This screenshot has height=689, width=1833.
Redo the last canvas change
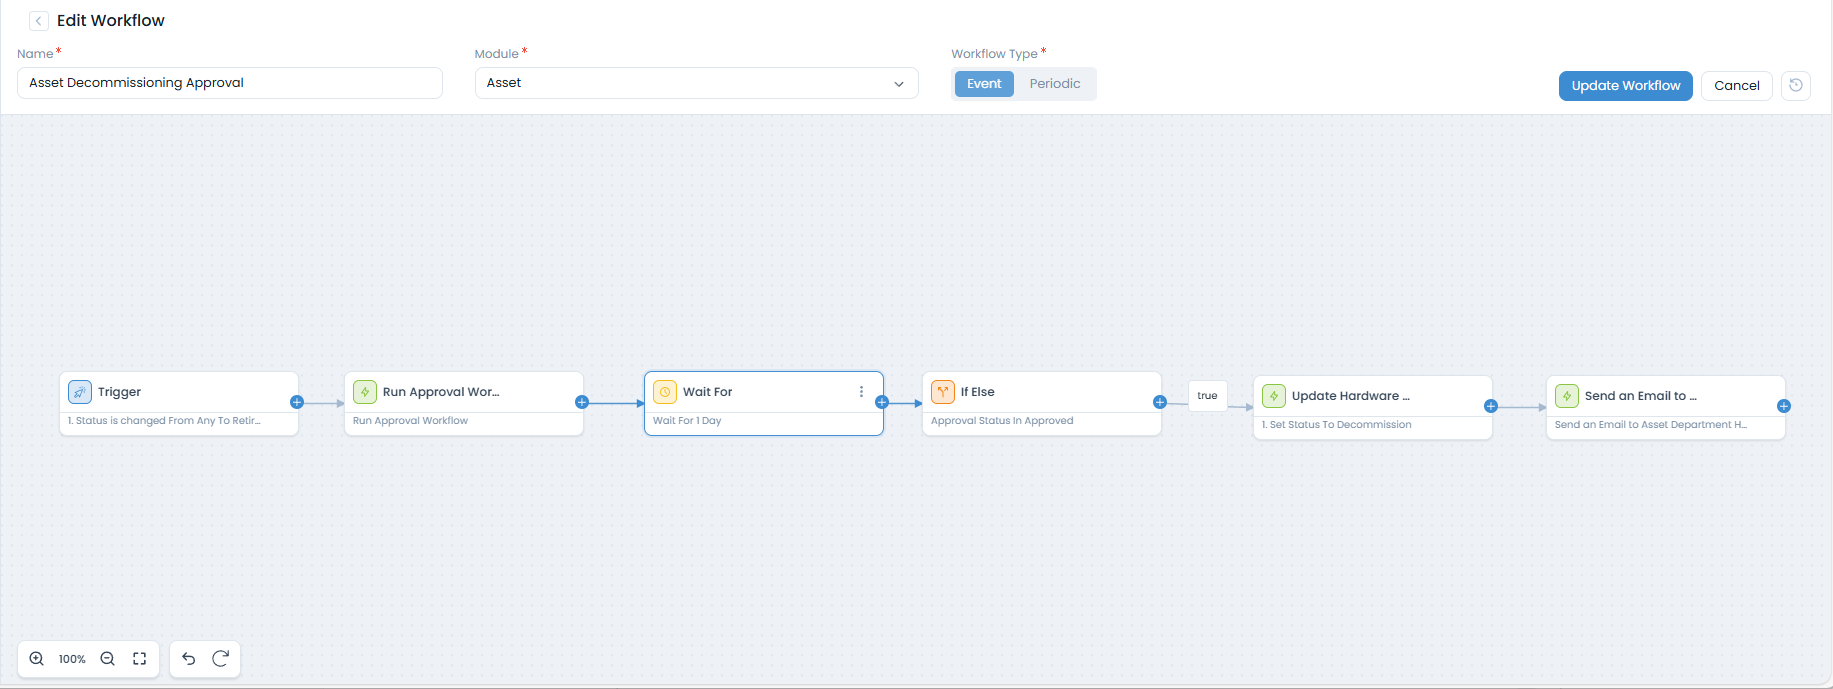pyautogui.click(x=221, y=659)
